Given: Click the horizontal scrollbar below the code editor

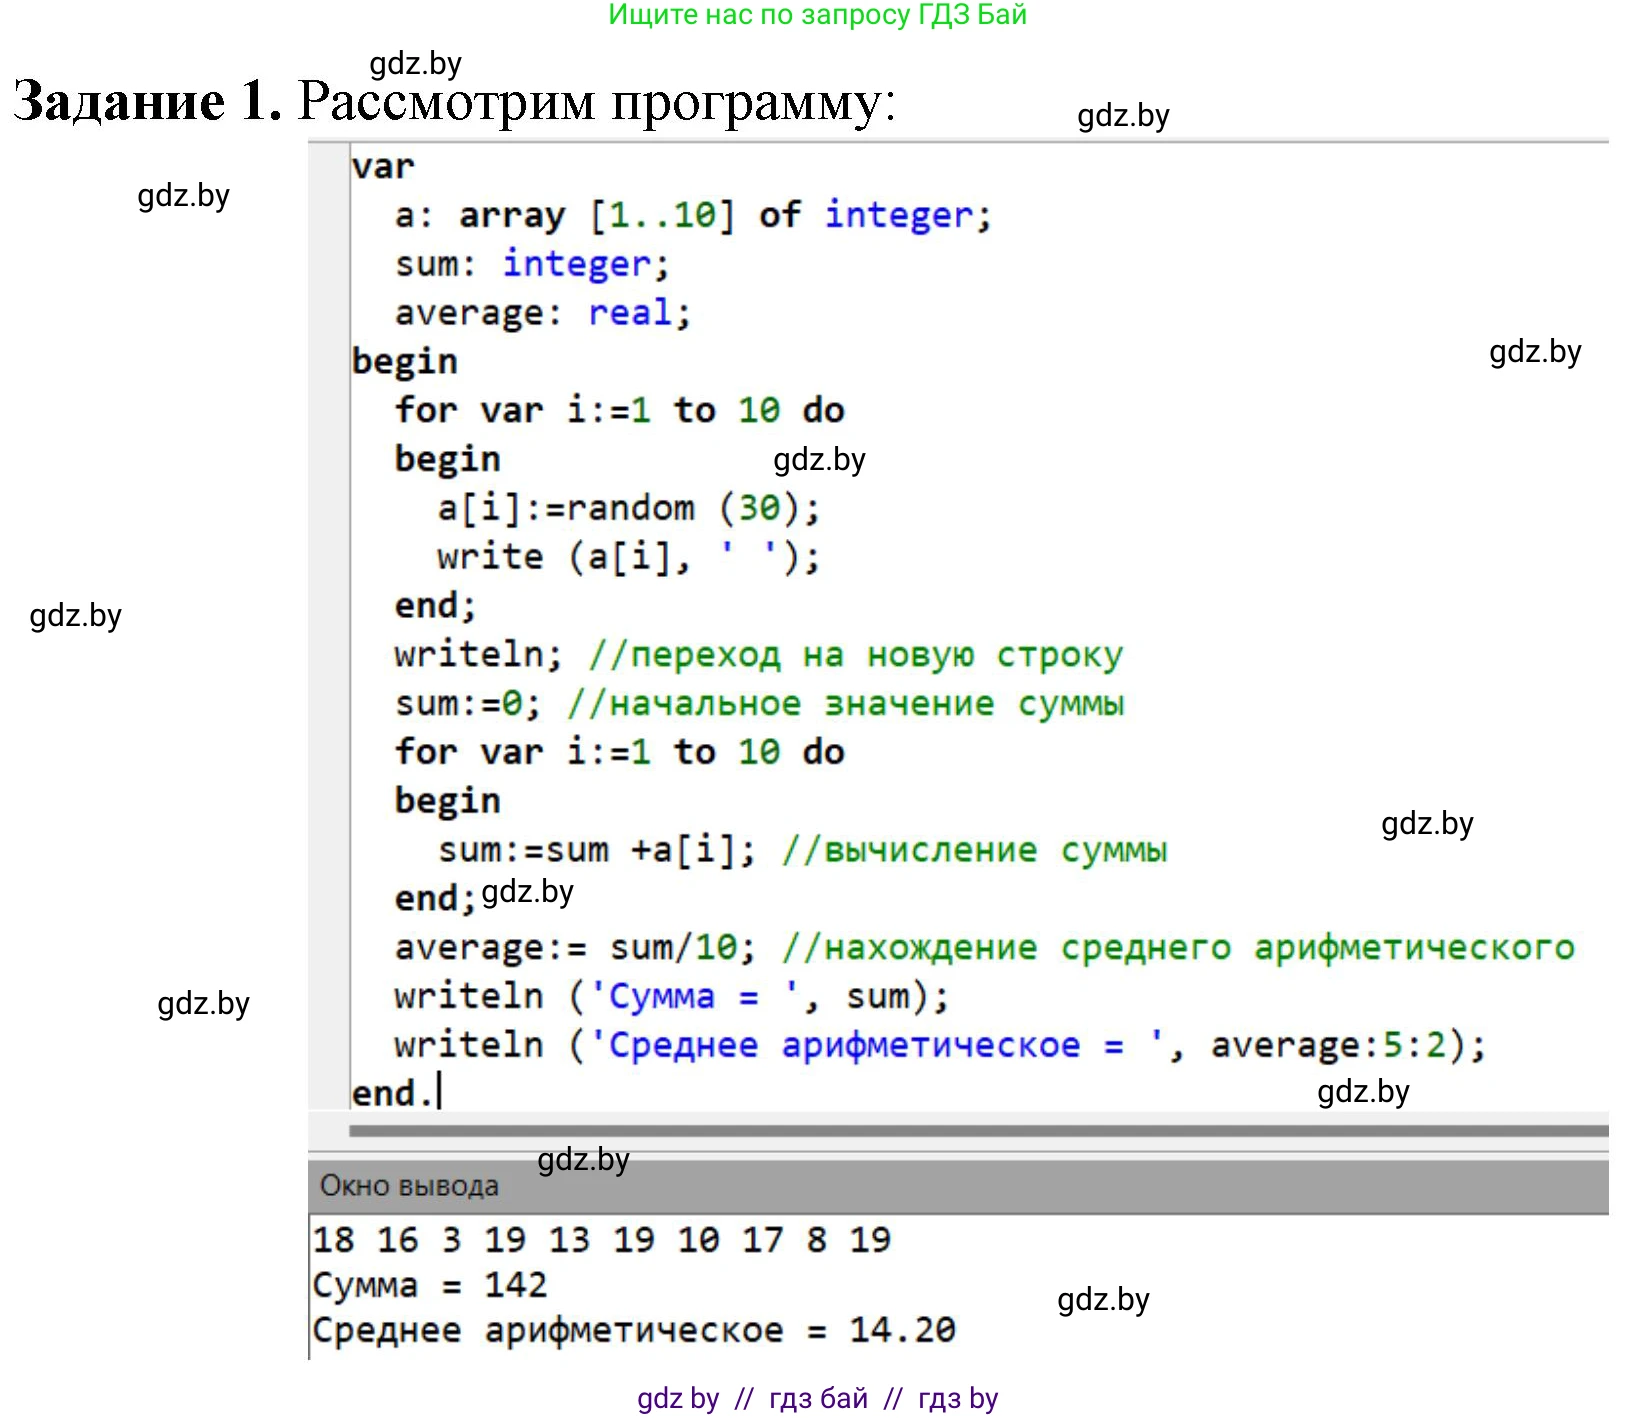Looking at the screenshot, I should pyautogui.click(x=976, y=1131).
